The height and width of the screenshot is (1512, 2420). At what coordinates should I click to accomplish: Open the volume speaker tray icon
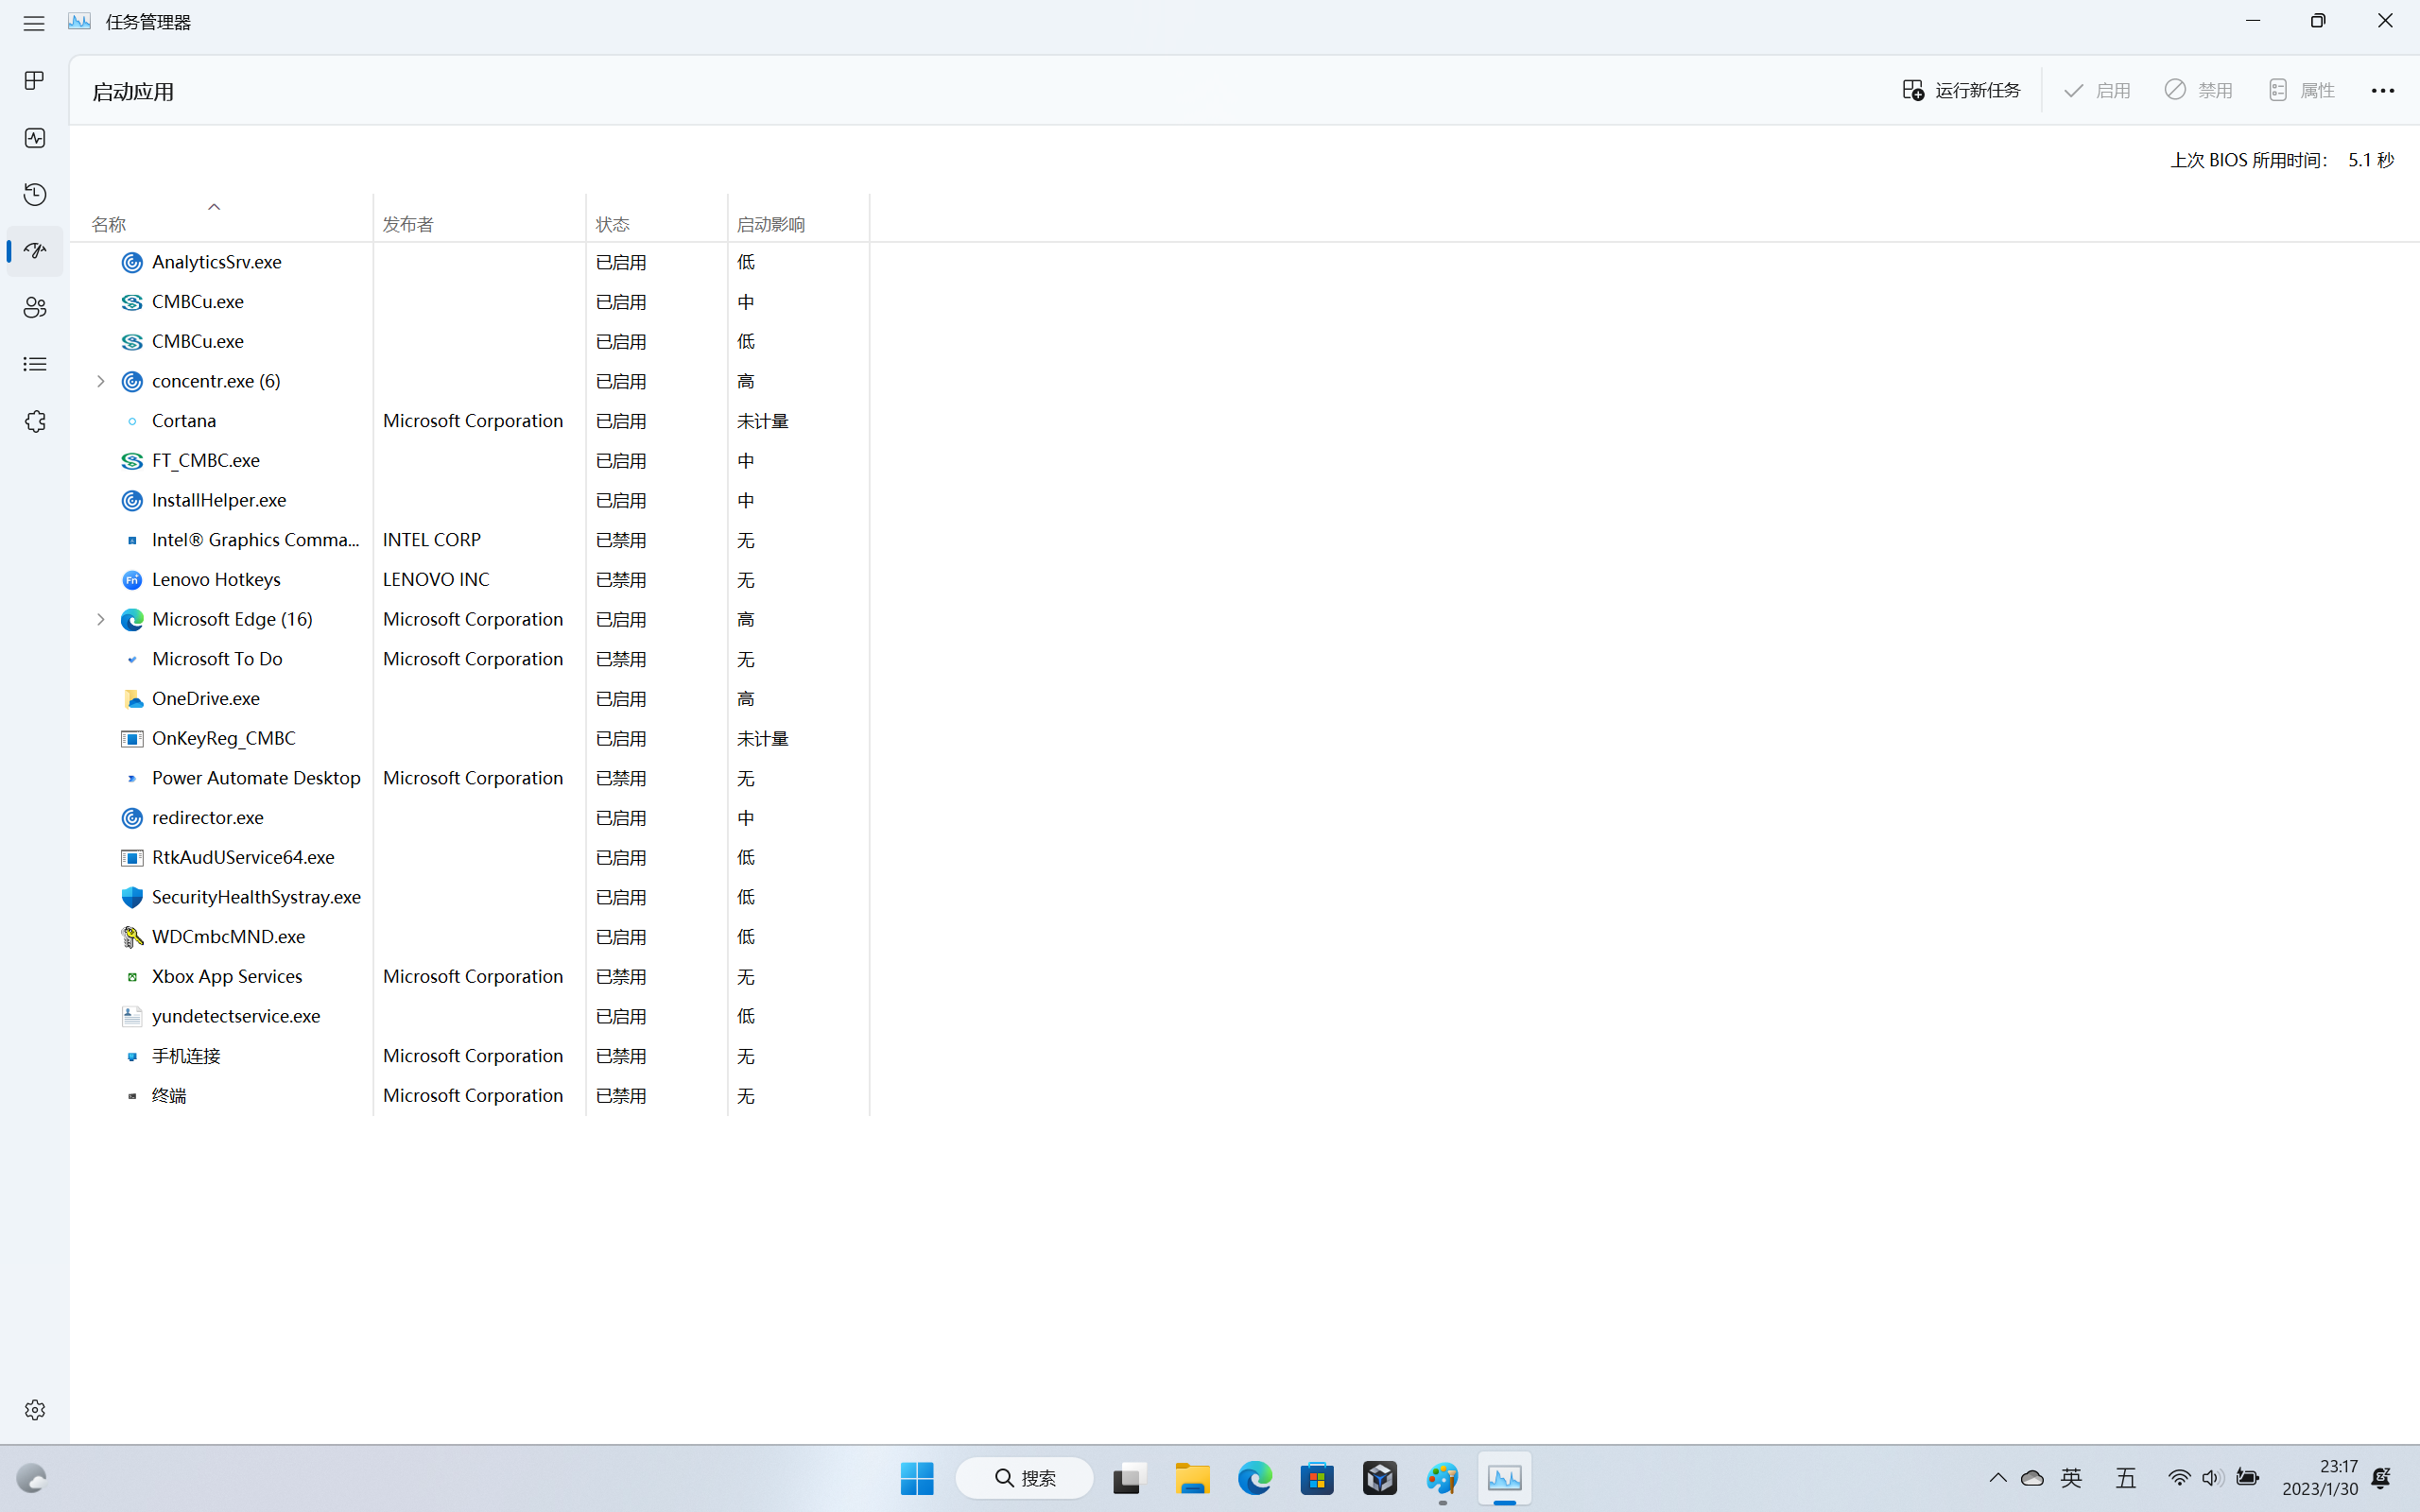pos(2212,1478)
